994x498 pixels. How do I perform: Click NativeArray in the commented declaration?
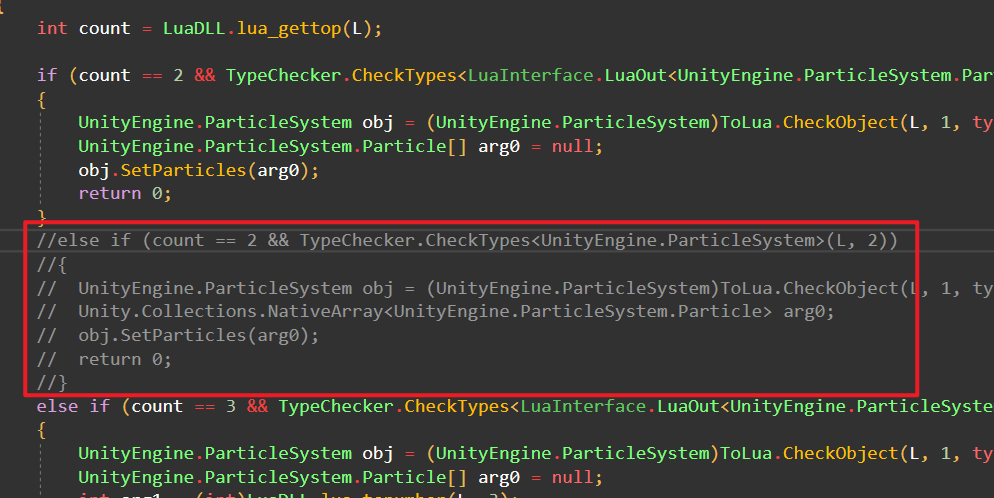pyautogui.click(x=325, y=312)
